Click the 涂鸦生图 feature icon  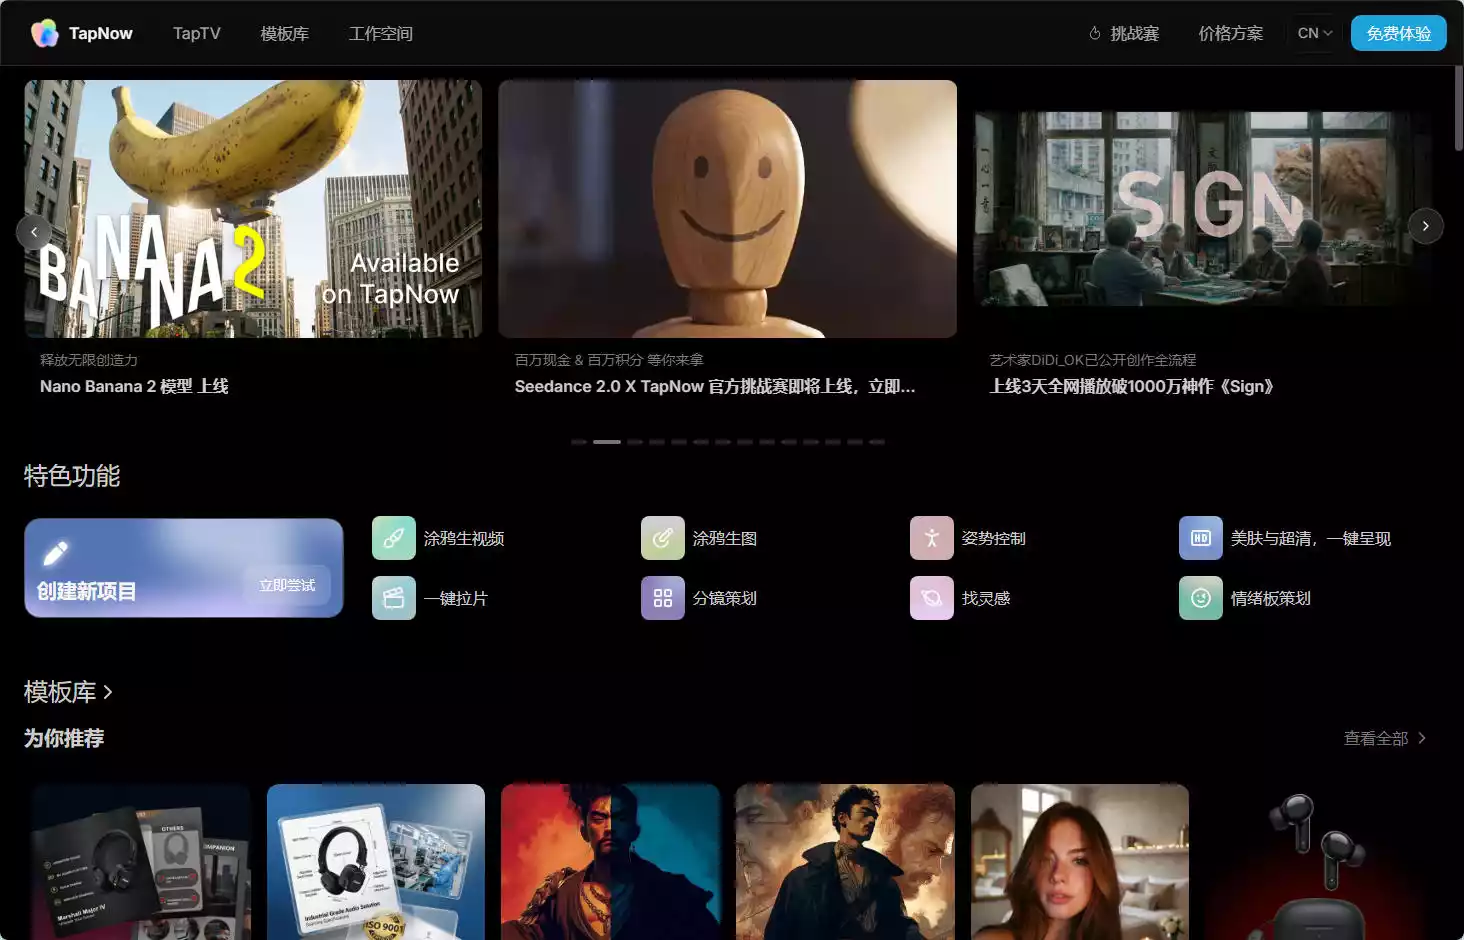pos(663,538)
